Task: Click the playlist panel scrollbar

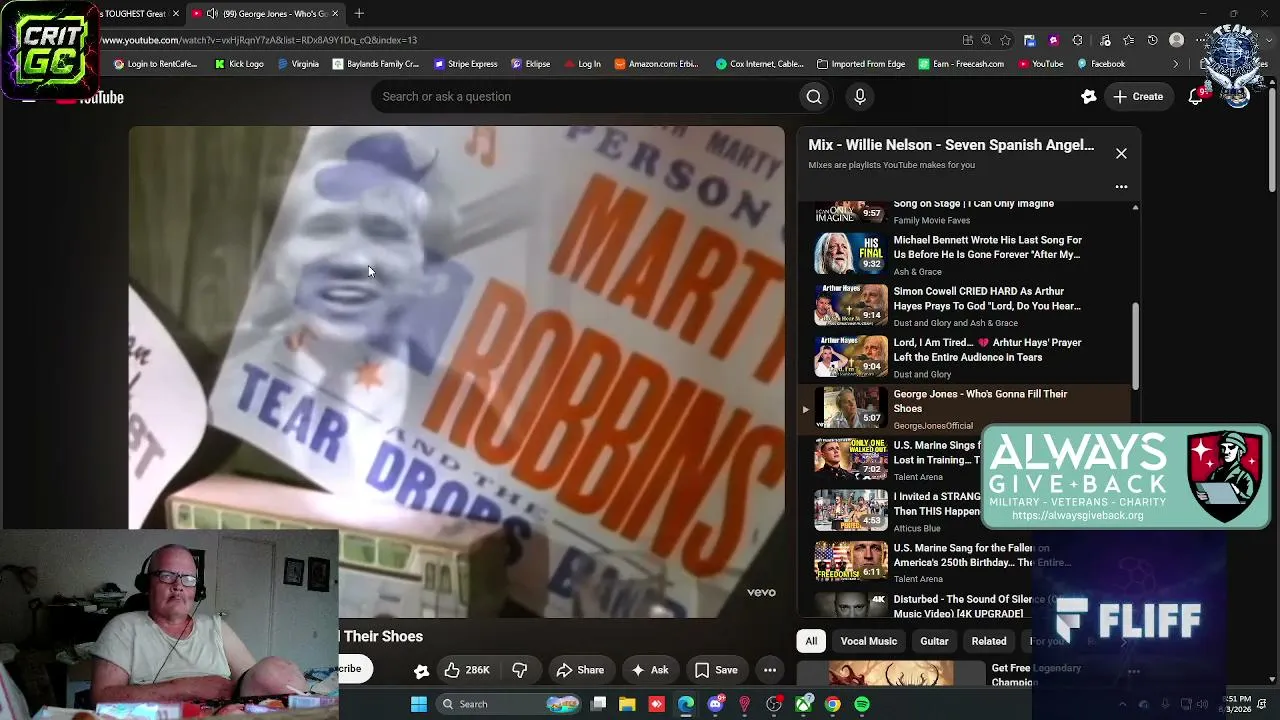Action: (x=1135, y=345)
